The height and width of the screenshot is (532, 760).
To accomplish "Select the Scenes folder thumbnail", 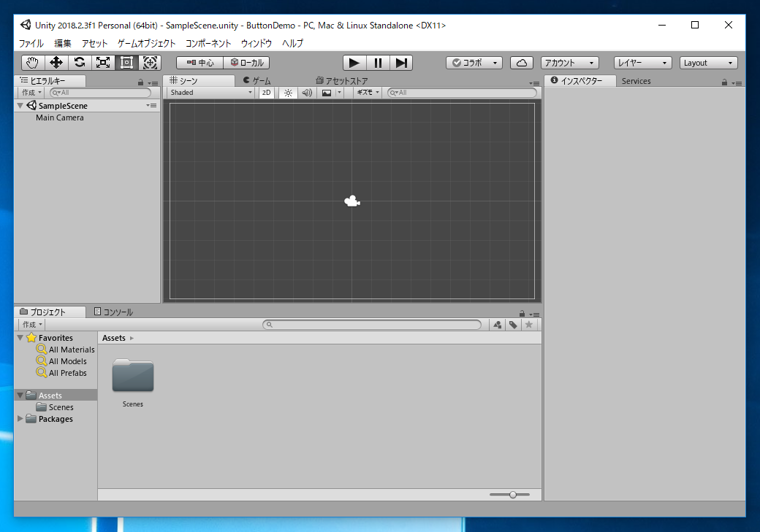I will (x=133, y=383).
